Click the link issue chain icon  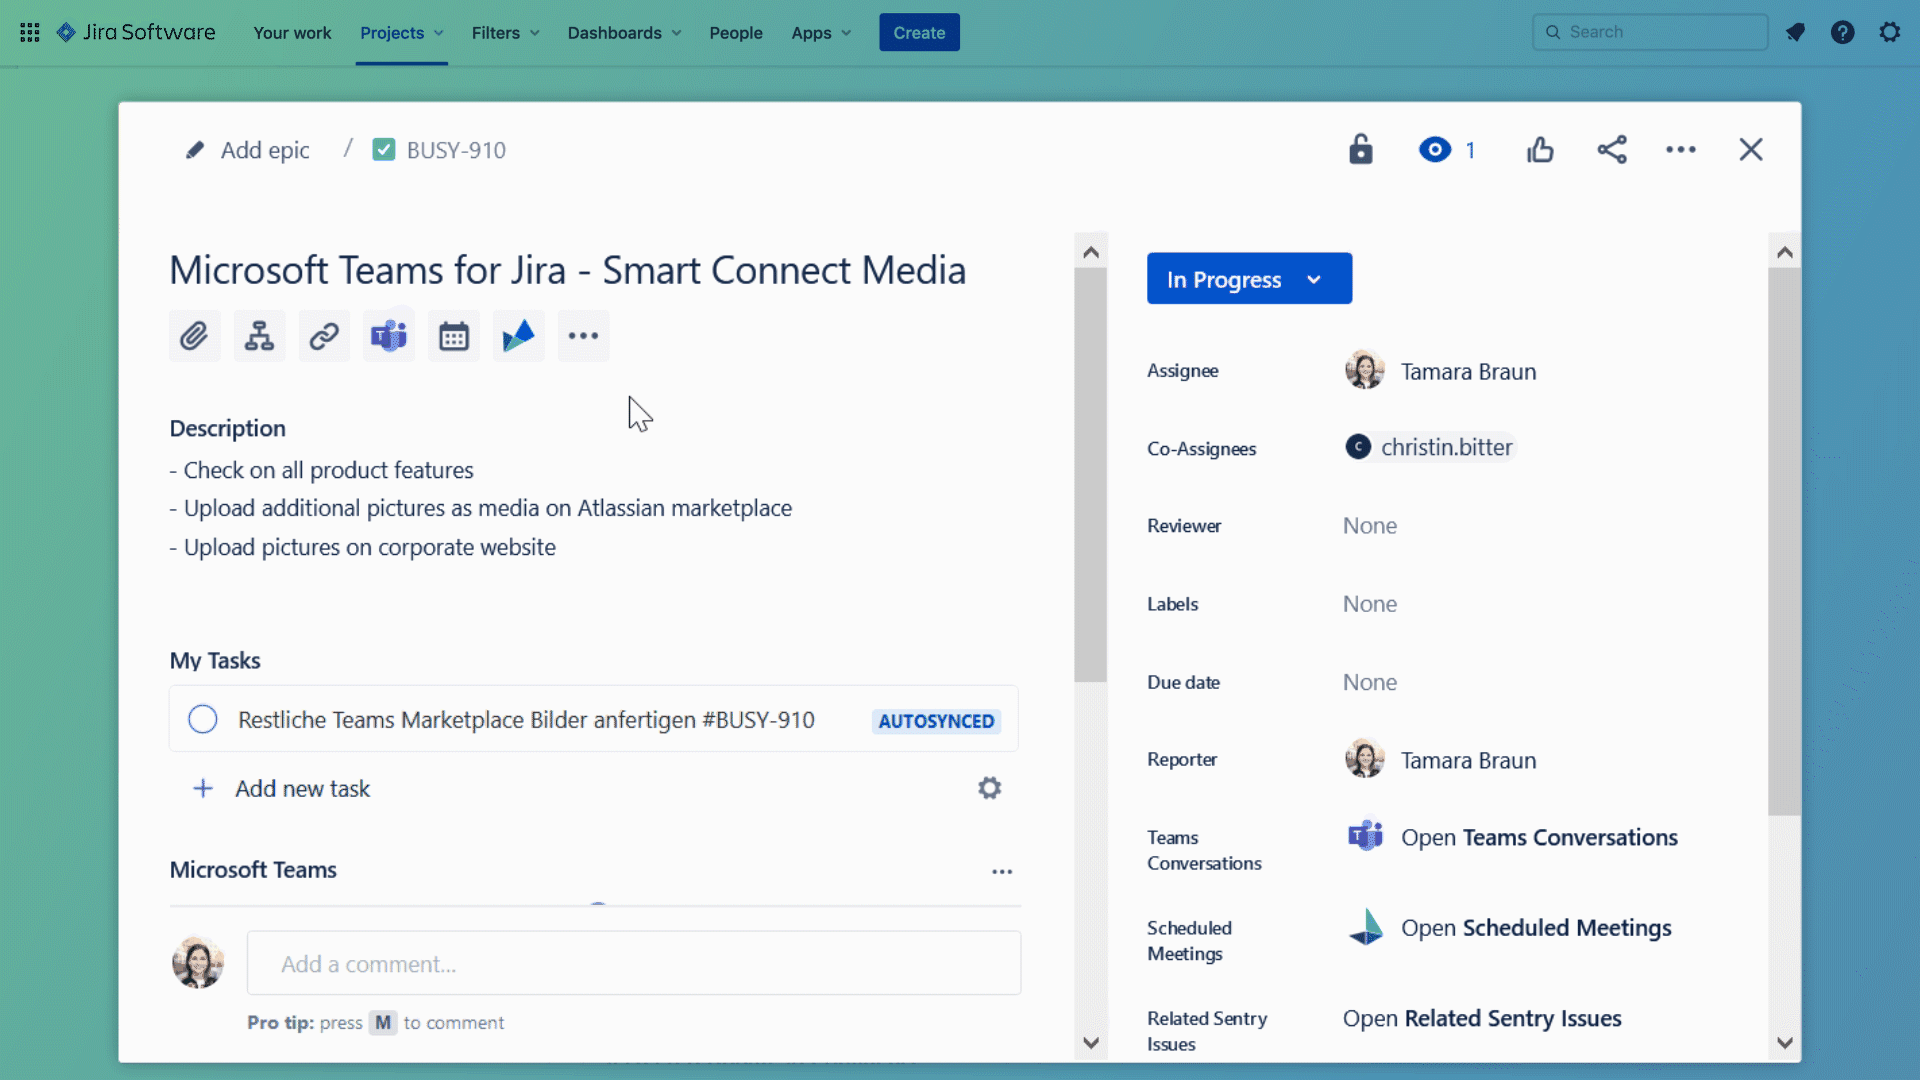(x=324, y=336)
